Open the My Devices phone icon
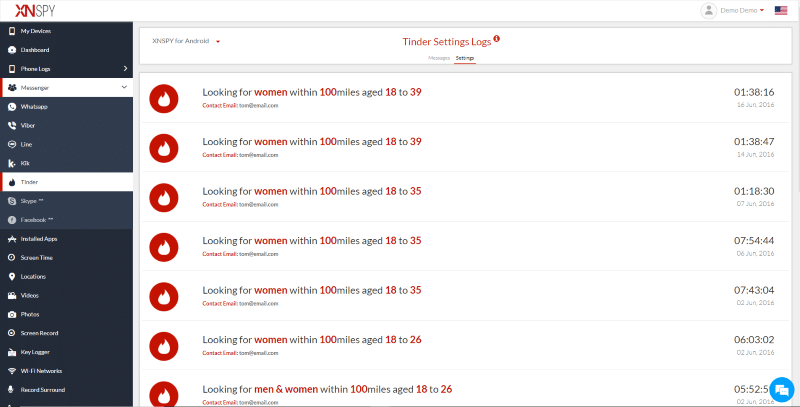 [x=12, y=31]
